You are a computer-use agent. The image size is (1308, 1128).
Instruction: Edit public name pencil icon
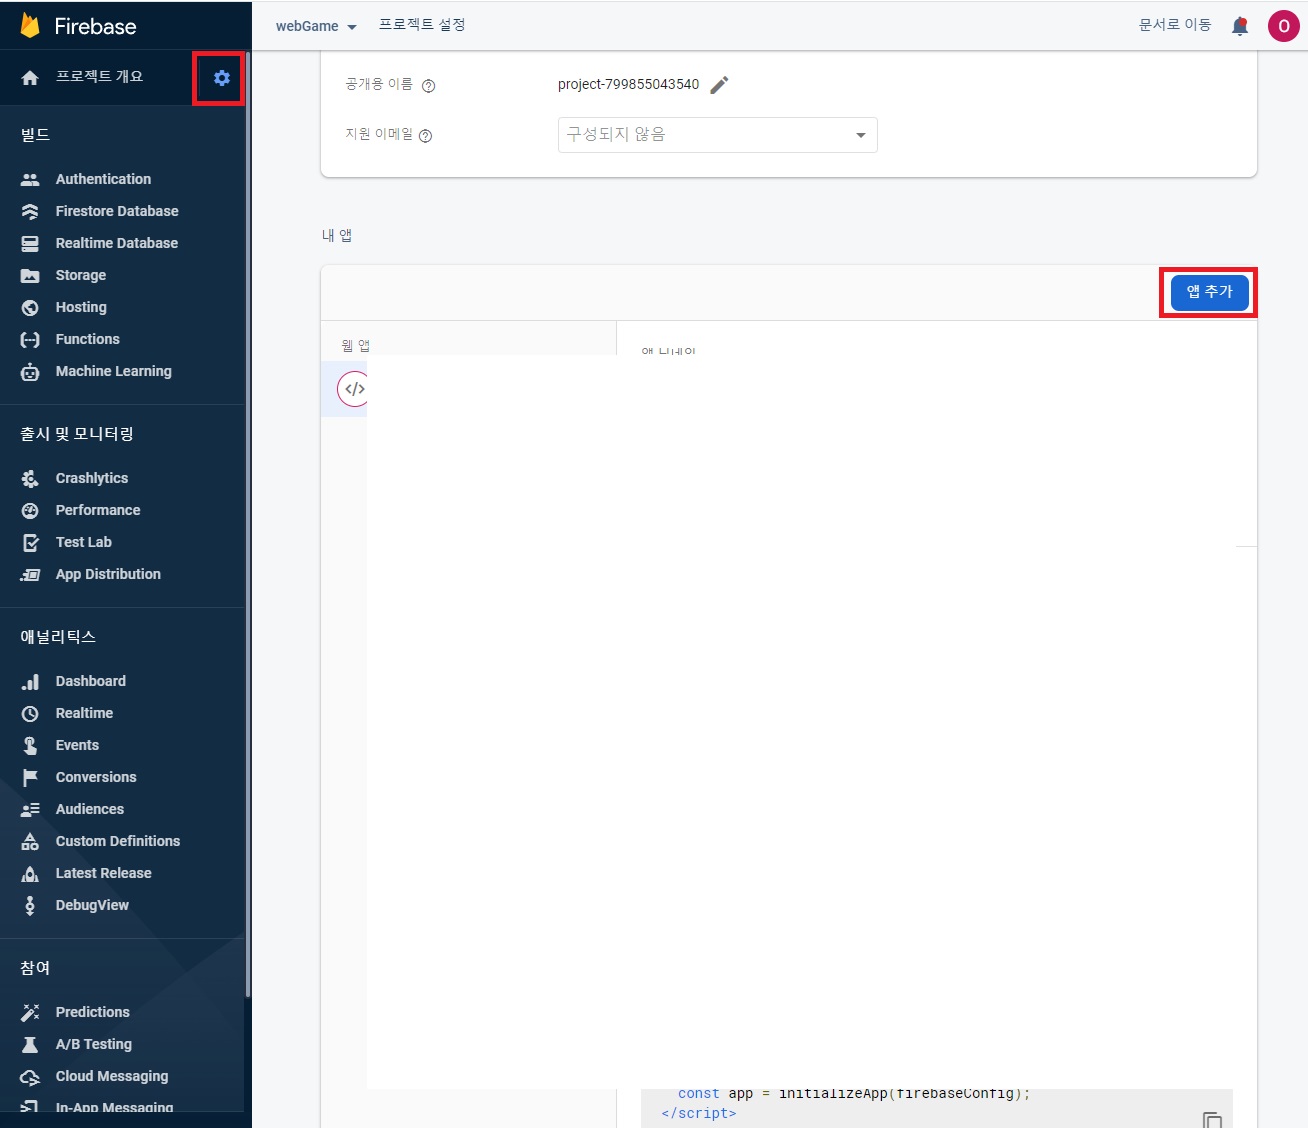(x=719, y=85)
